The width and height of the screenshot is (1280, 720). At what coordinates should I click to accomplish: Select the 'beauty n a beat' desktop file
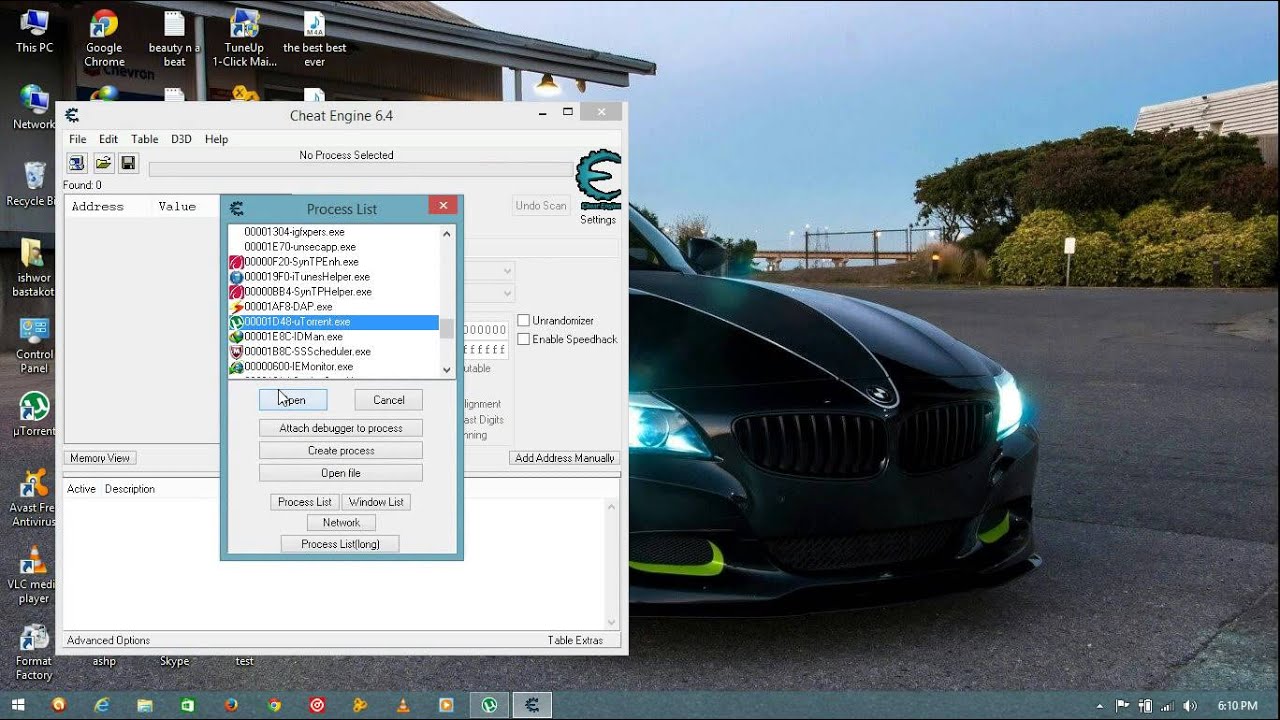coord(174,38)
